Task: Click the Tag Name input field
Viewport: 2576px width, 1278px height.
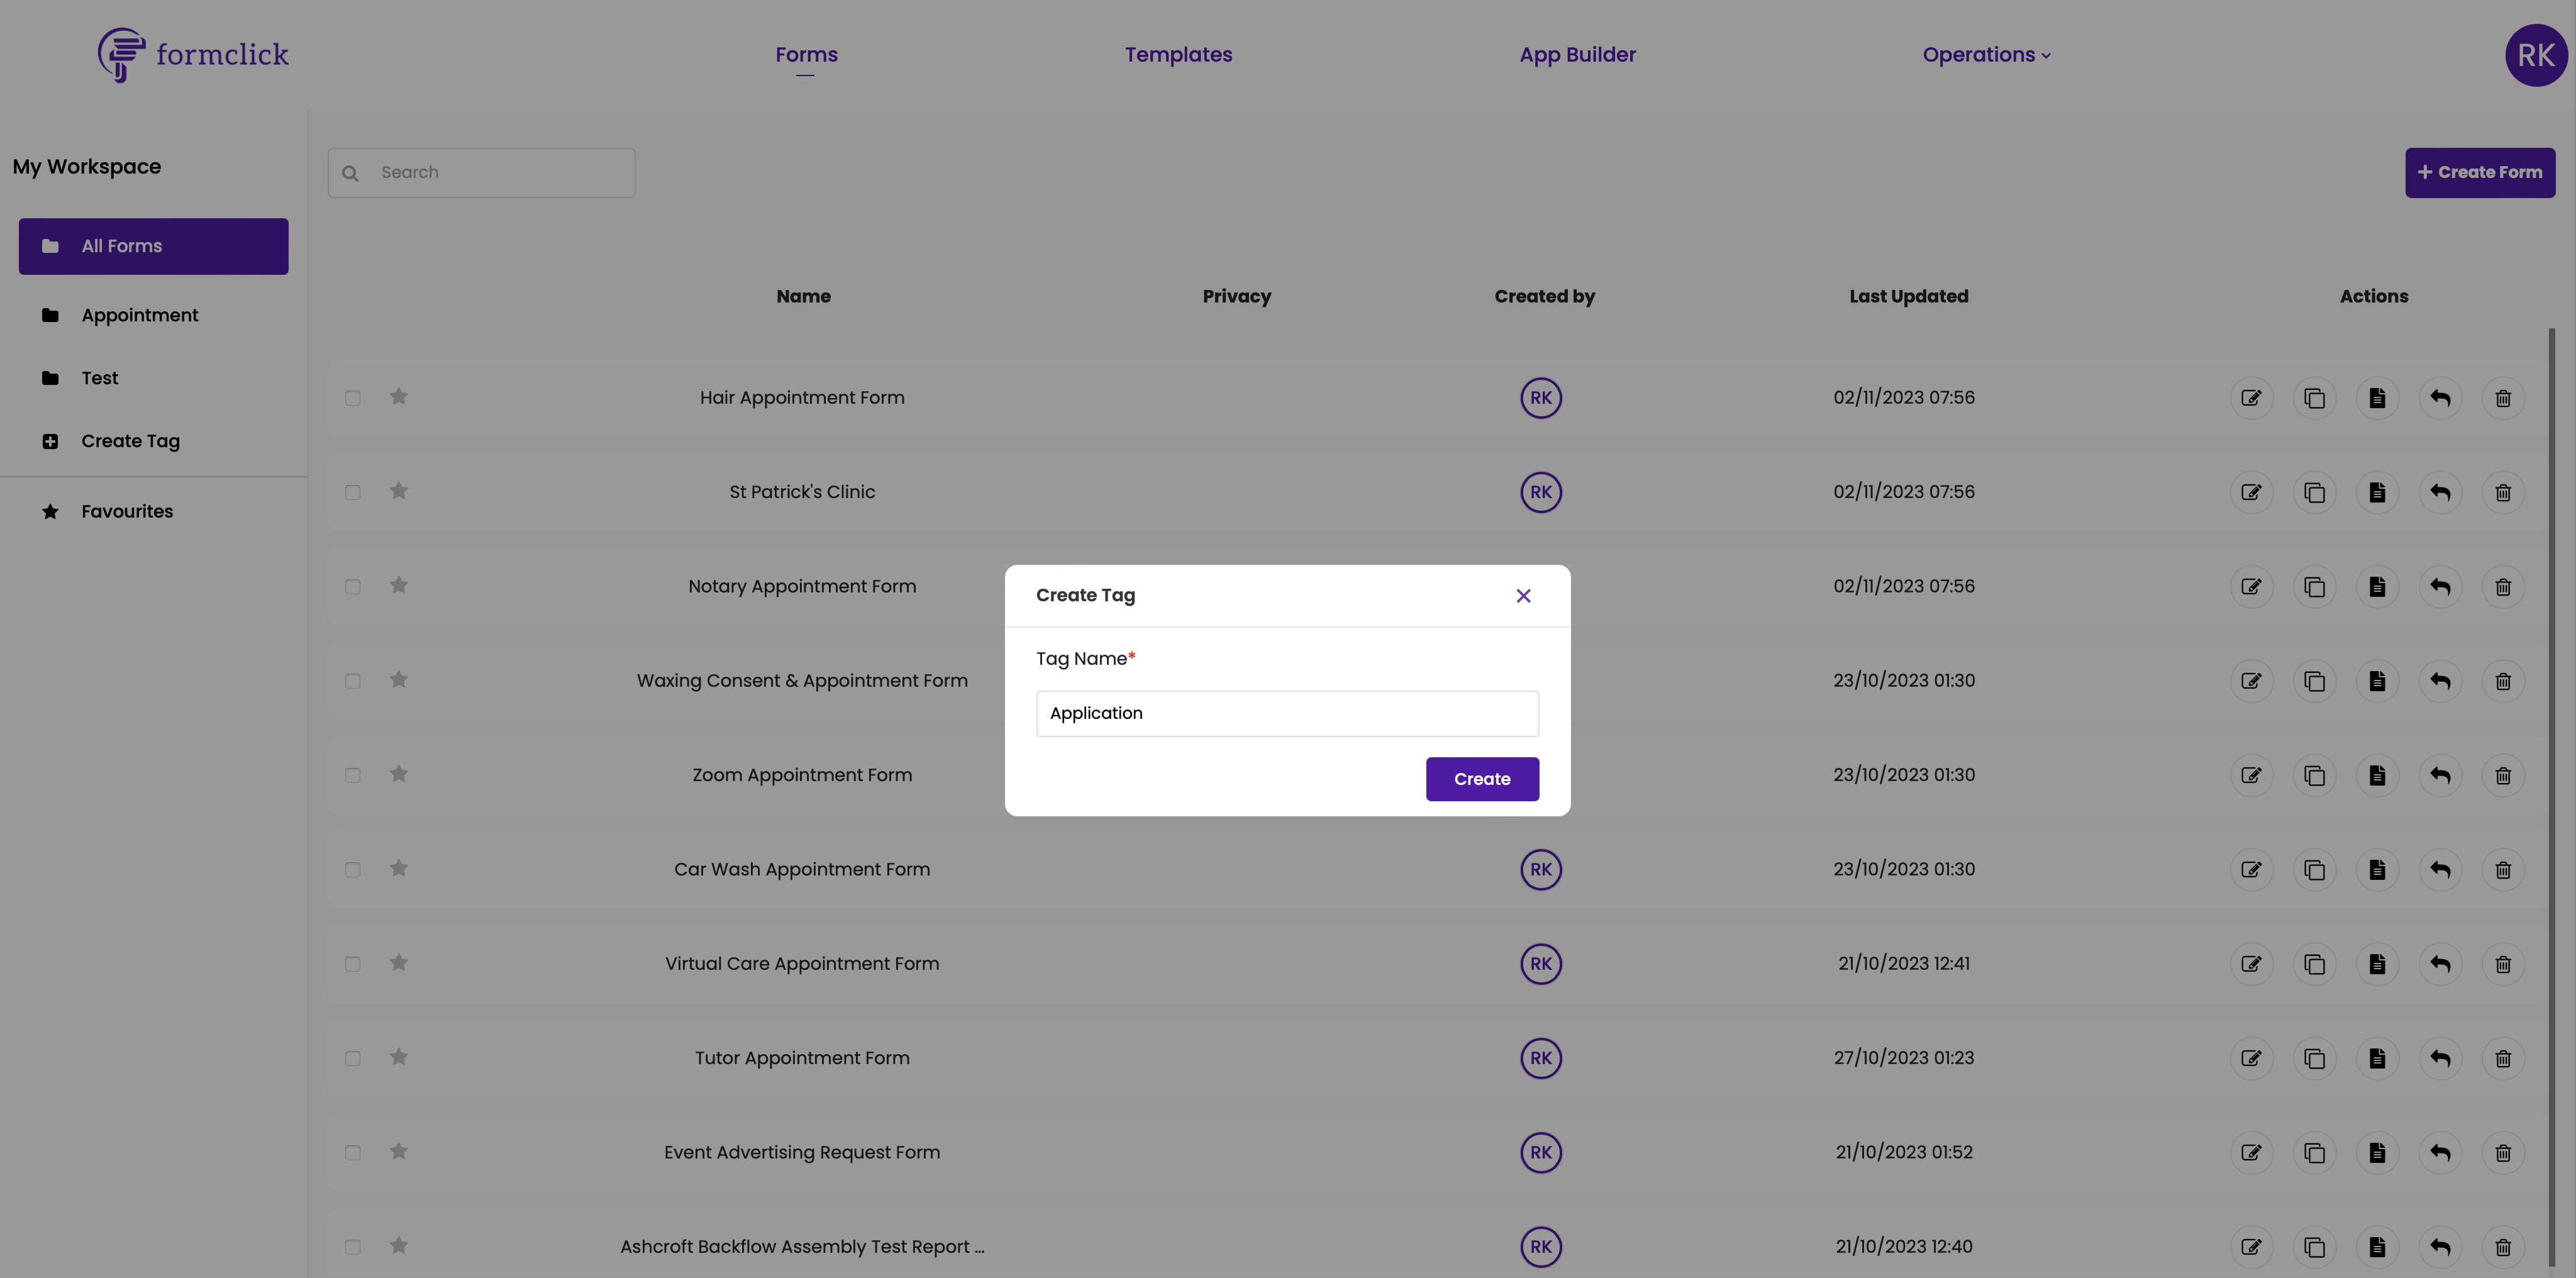Action: tap(1287, 713)
